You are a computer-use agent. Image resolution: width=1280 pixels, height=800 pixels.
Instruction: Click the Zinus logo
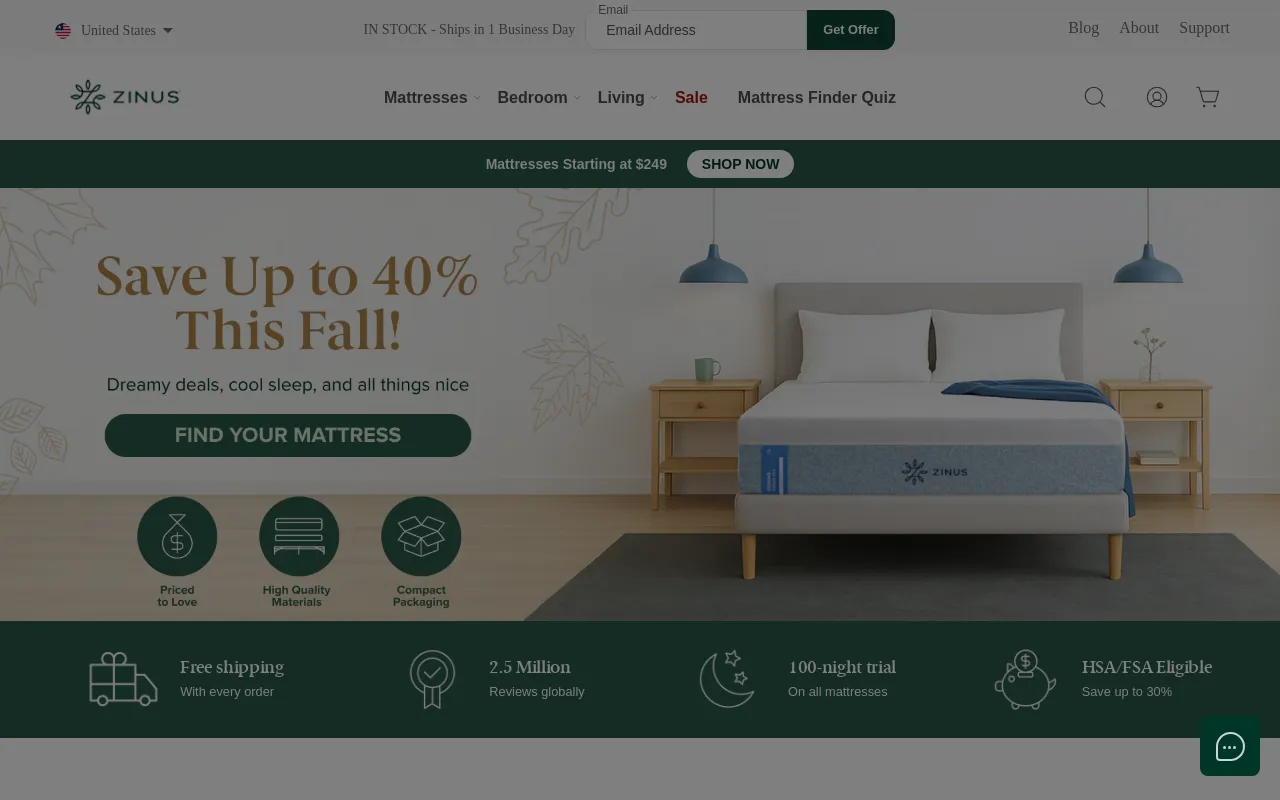tap(125, 97)
